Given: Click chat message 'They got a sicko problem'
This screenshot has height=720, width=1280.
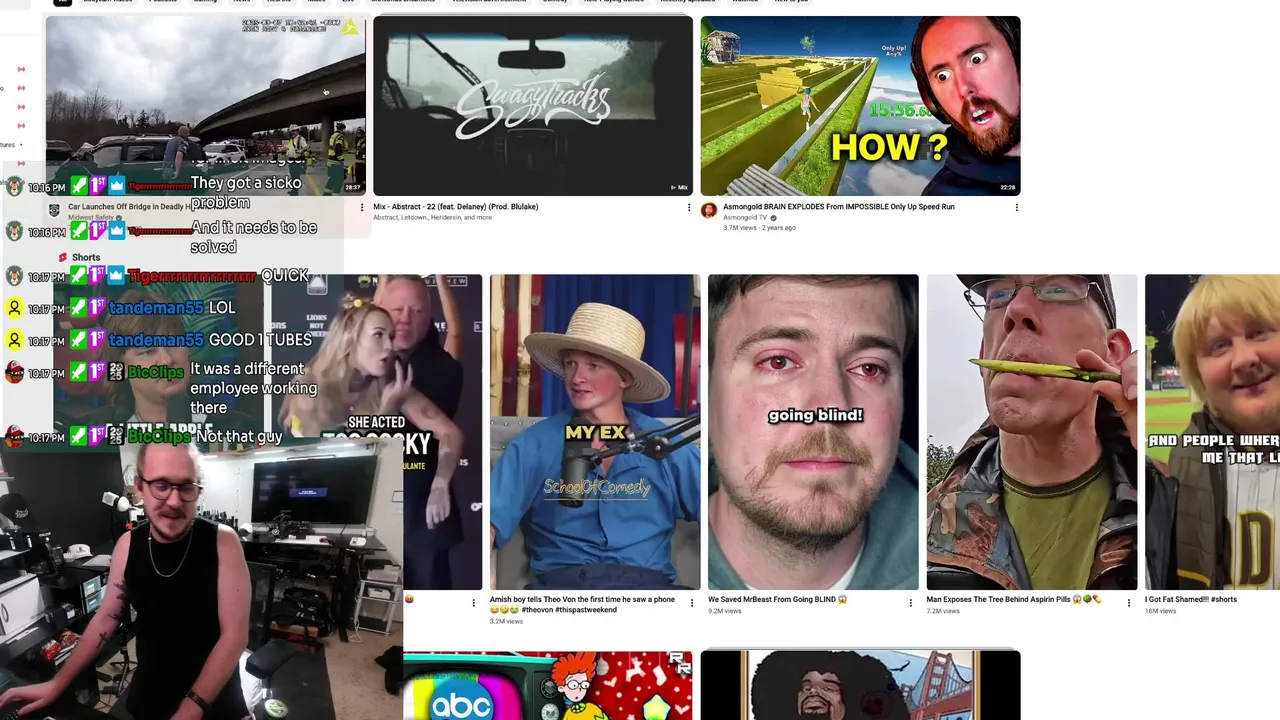Looking at the screenshot, I should pyautogui.click(x=246, y=192).
